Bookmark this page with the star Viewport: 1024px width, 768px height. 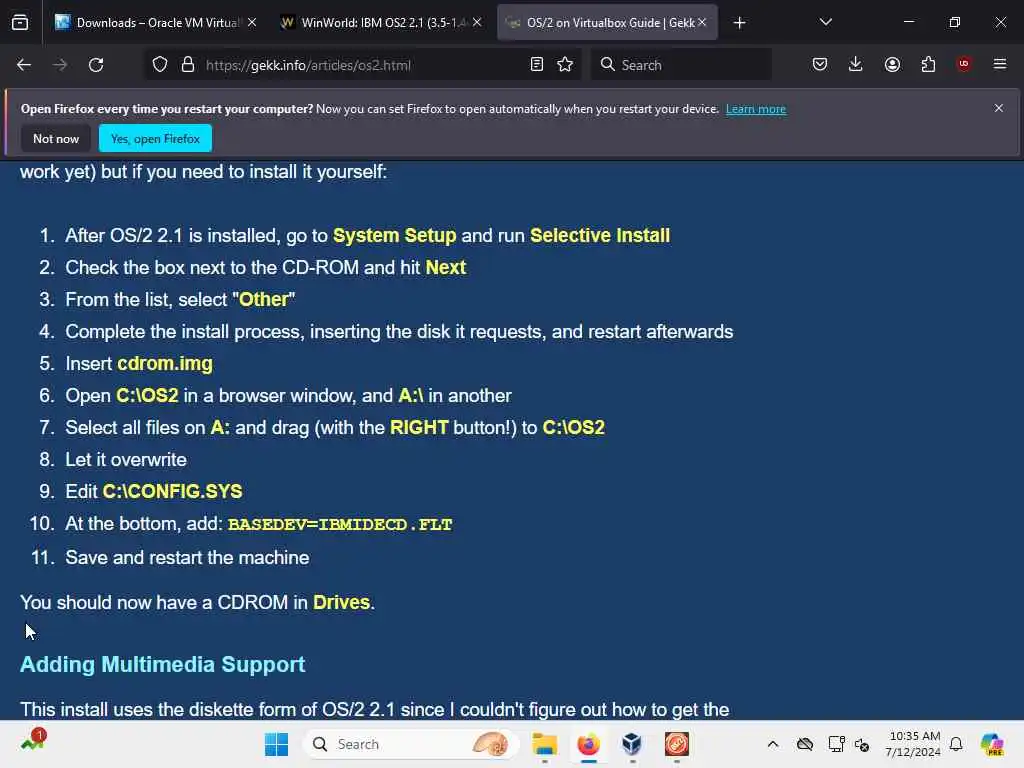(566, 65)
